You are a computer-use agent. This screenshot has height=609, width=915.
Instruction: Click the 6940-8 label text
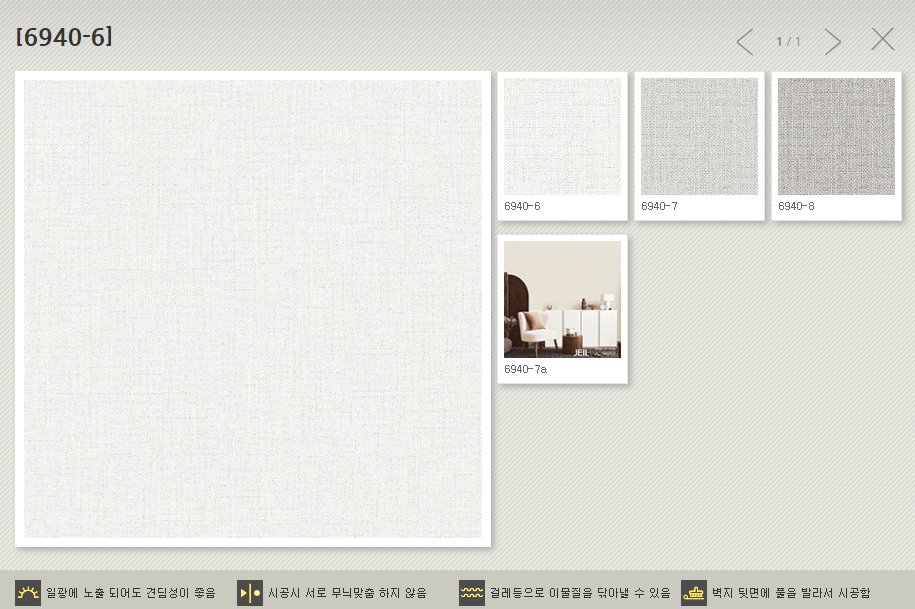click(796, 206)
